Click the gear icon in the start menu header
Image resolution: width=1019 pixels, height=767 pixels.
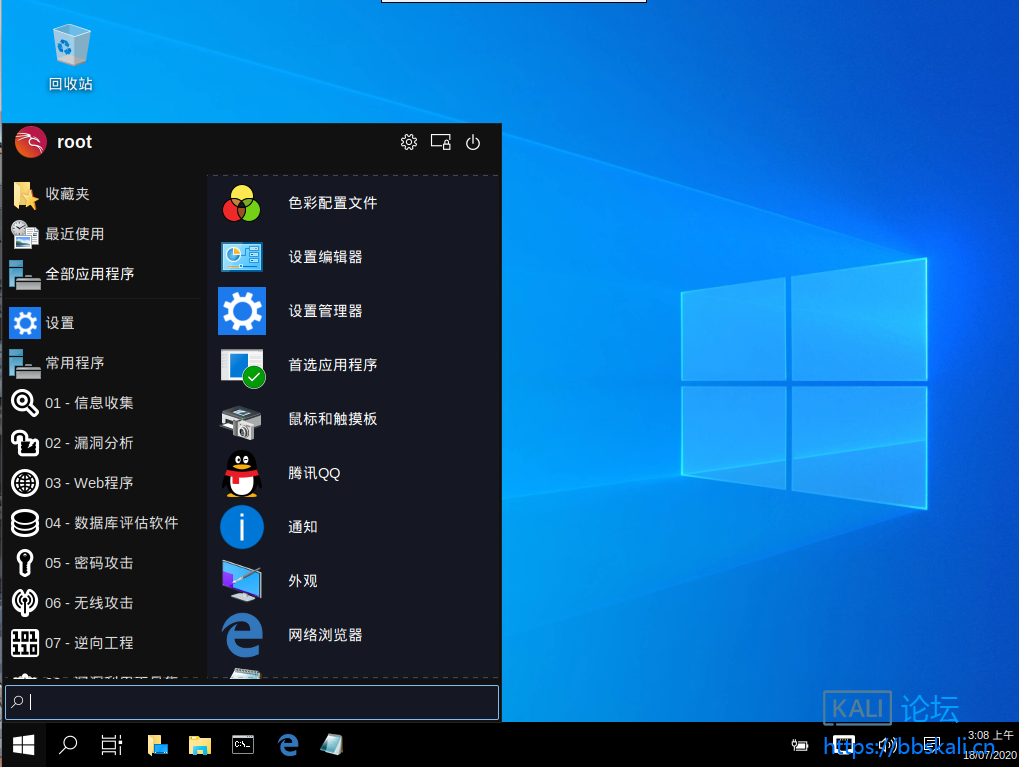[409, 142]
